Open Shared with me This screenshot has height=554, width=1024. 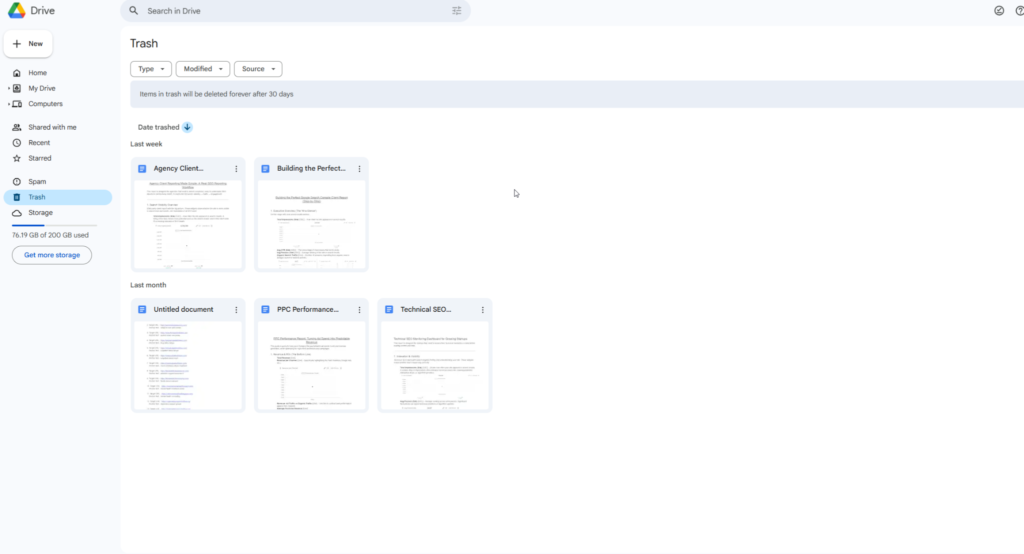(52, 127)
